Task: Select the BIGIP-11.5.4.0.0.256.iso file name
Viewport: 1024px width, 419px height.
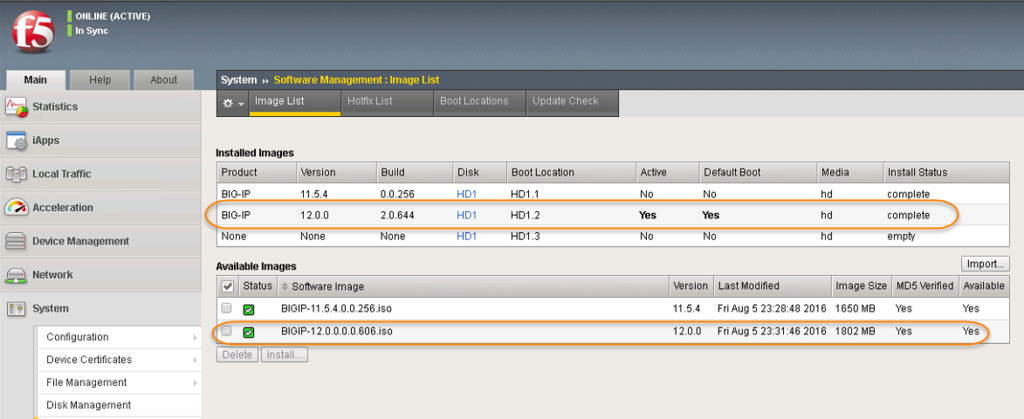Action: [337, 309]
